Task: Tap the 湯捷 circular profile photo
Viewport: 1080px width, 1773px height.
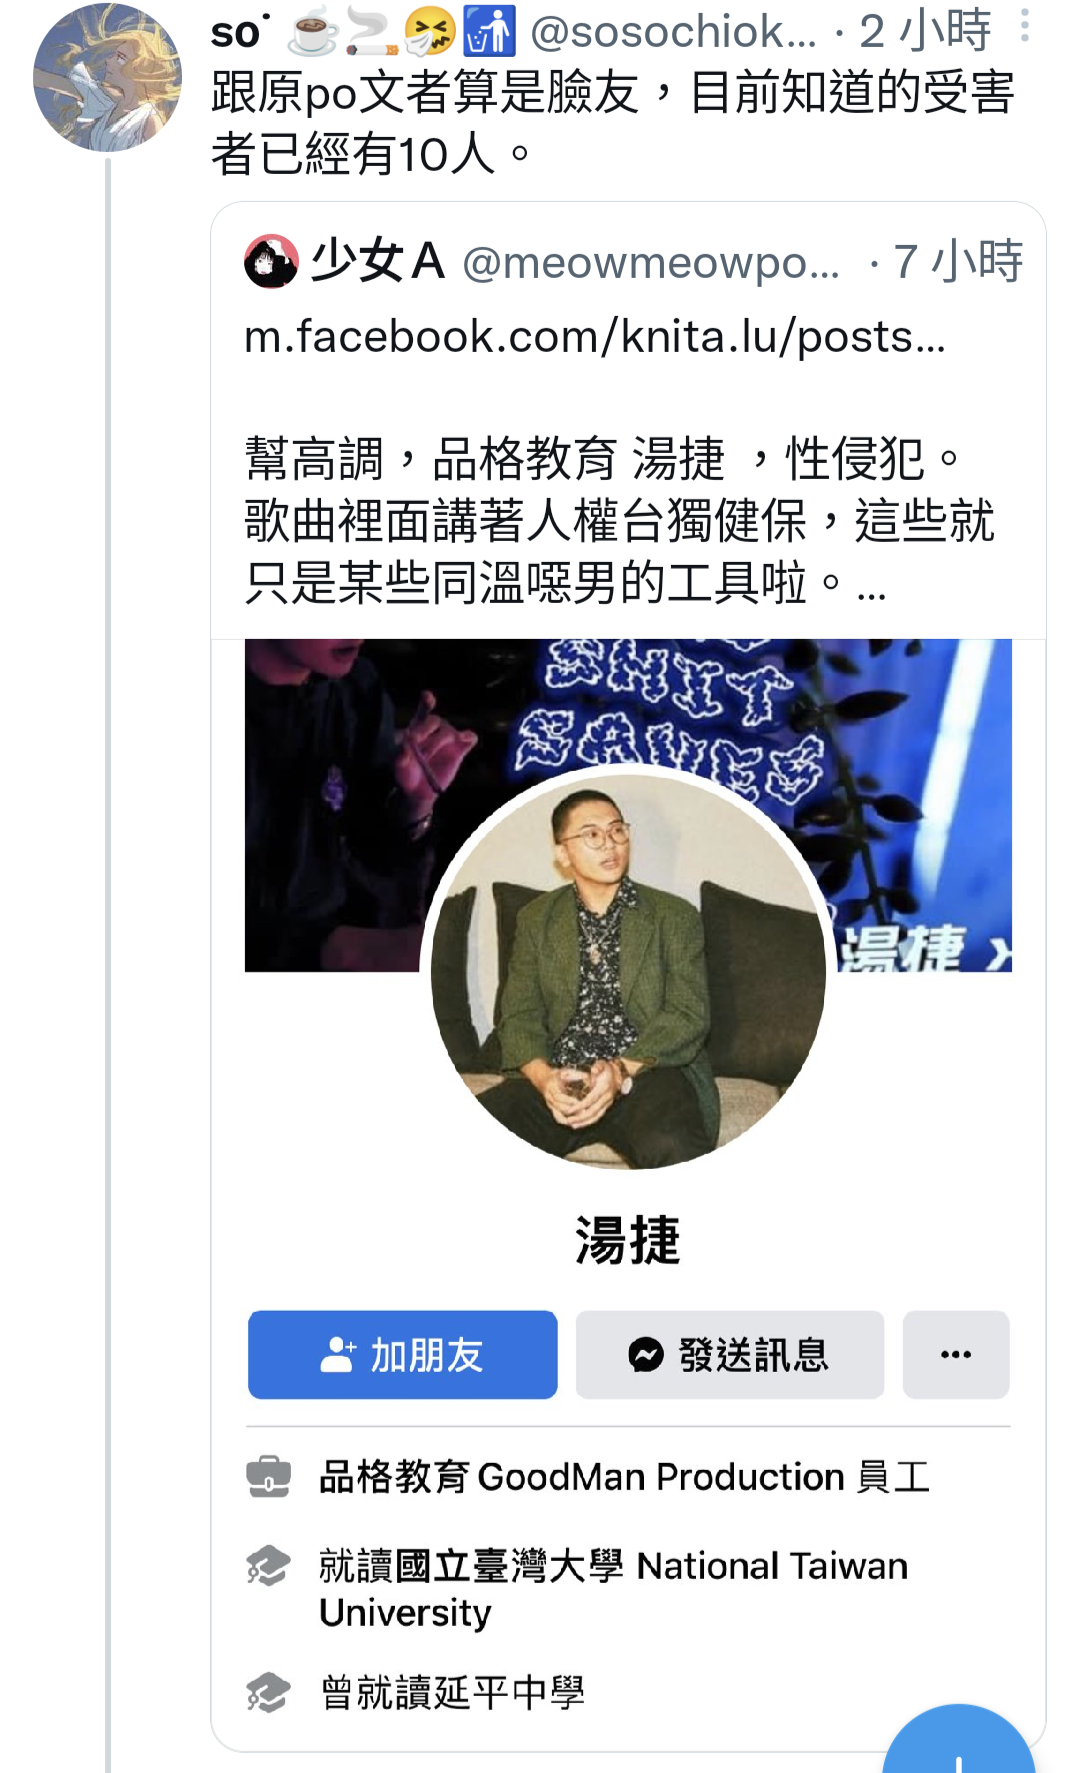Action: coord(628,968)
